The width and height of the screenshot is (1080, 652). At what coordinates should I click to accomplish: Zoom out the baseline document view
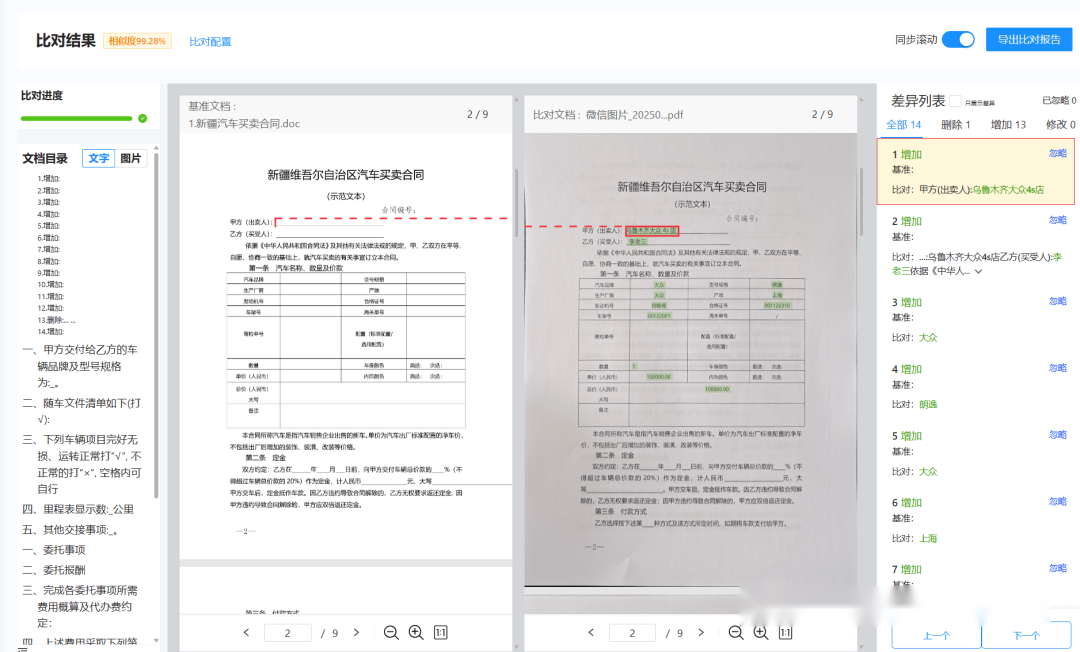click(x=391, y=633)
